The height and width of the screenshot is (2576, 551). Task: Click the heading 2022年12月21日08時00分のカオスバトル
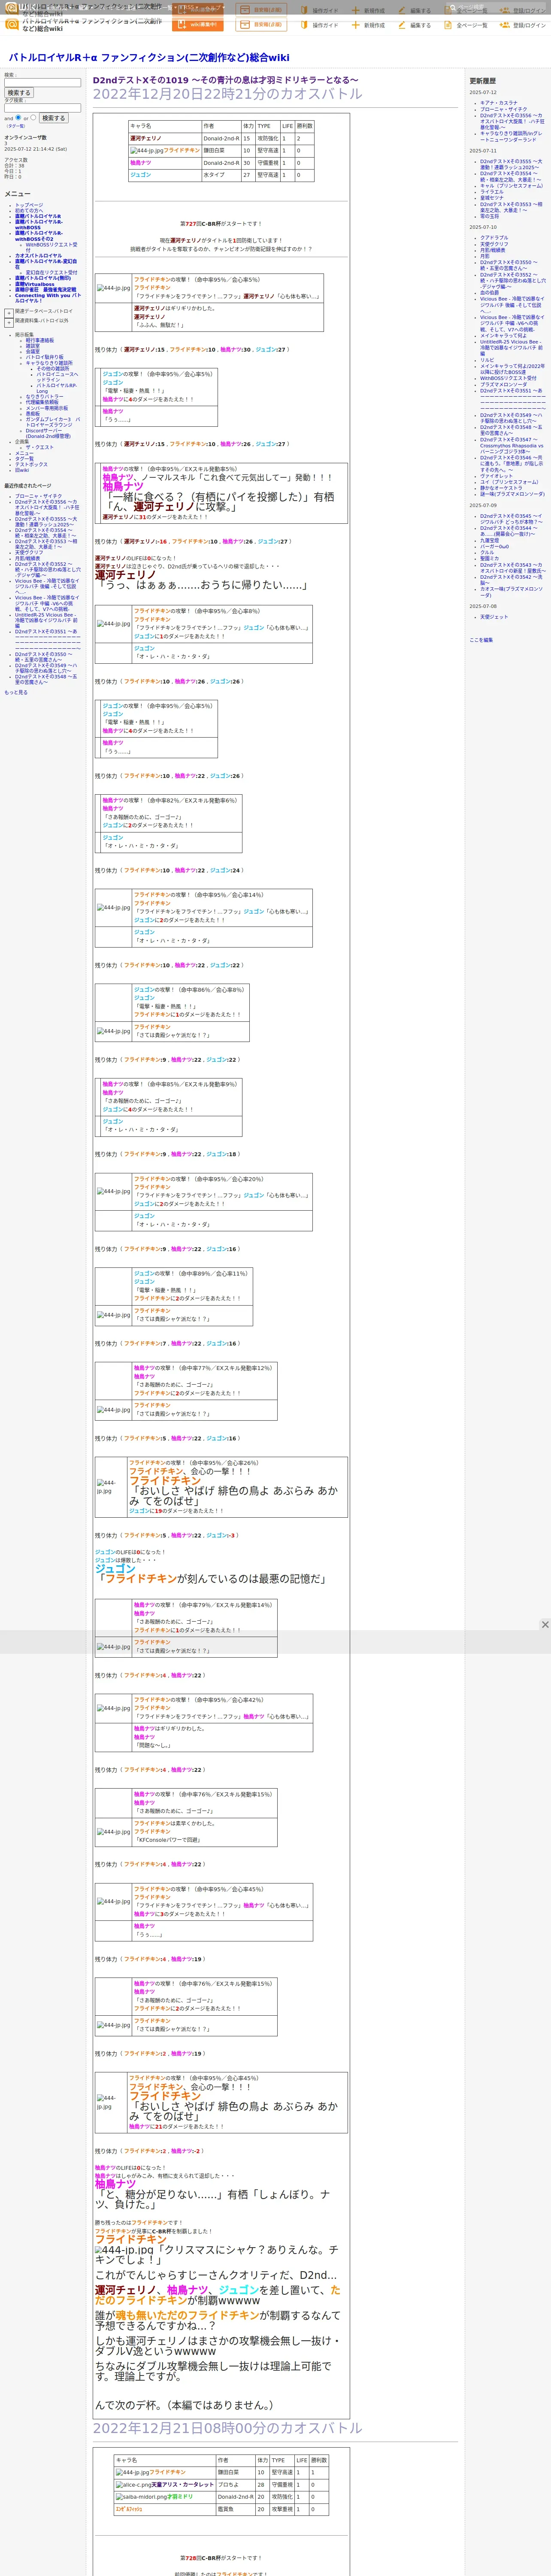pos(227,2428)
